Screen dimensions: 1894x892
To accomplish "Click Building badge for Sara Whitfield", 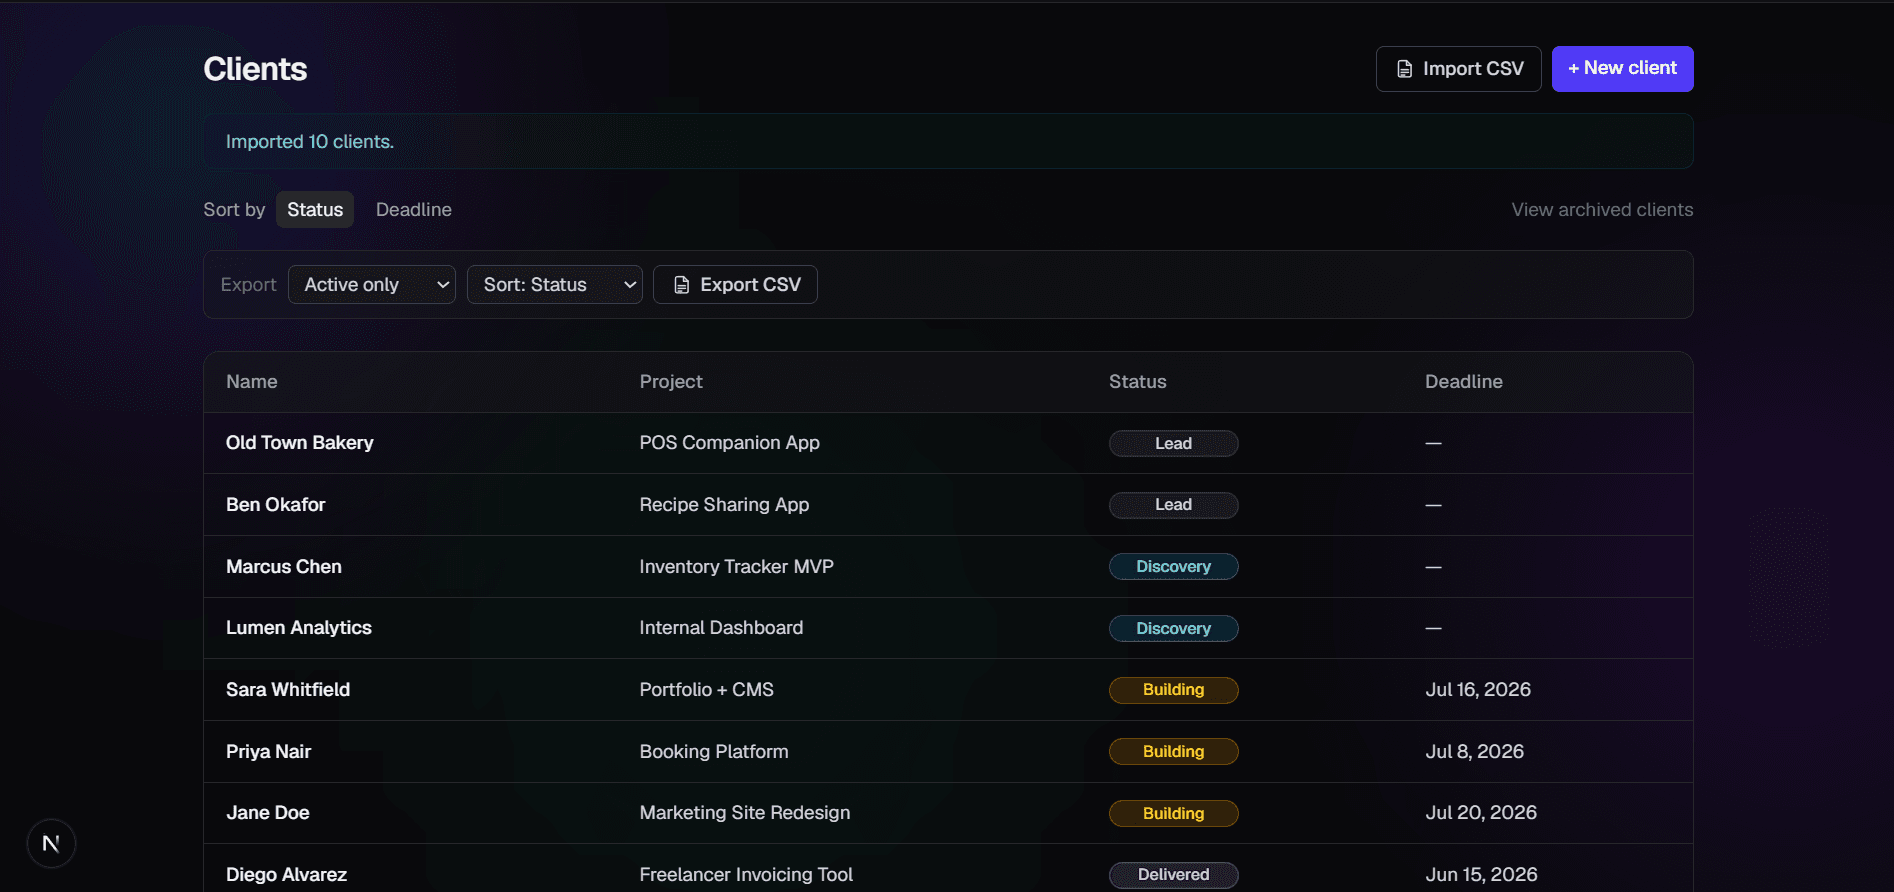I will (1174, 690).
